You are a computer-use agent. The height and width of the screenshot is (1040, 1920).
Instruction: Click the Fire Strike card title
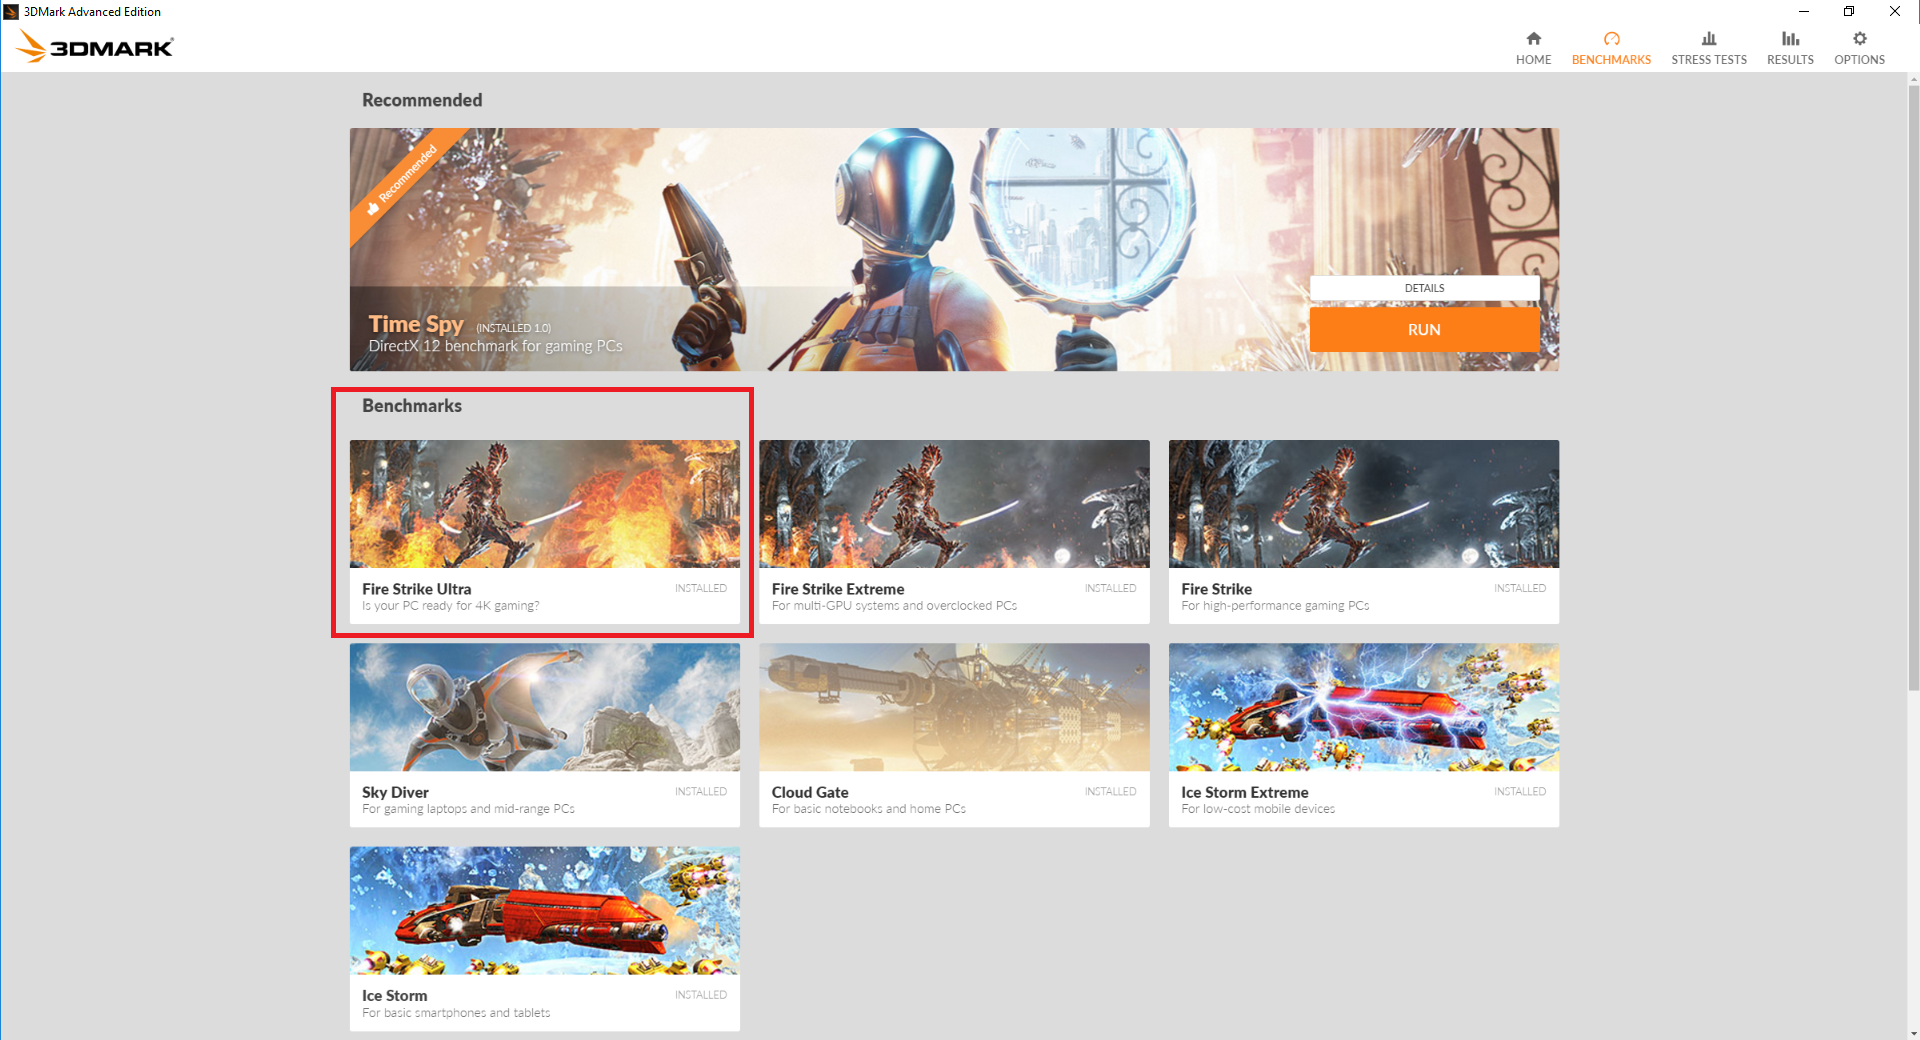pyautogui.click(x=1216, y=589)
